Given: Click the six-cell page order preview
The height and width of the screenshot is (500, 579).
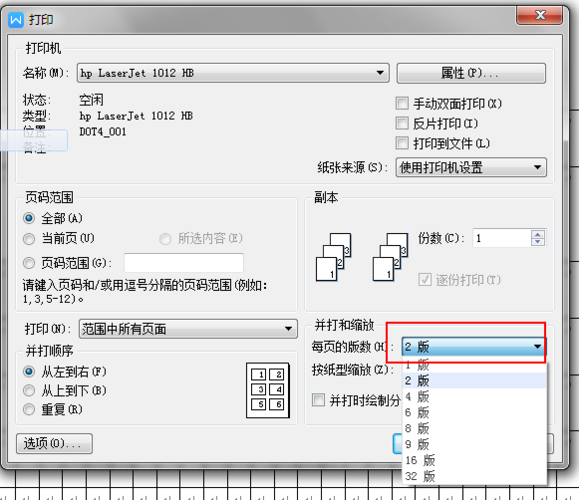Looking at the screenshot, I should 268,390.
